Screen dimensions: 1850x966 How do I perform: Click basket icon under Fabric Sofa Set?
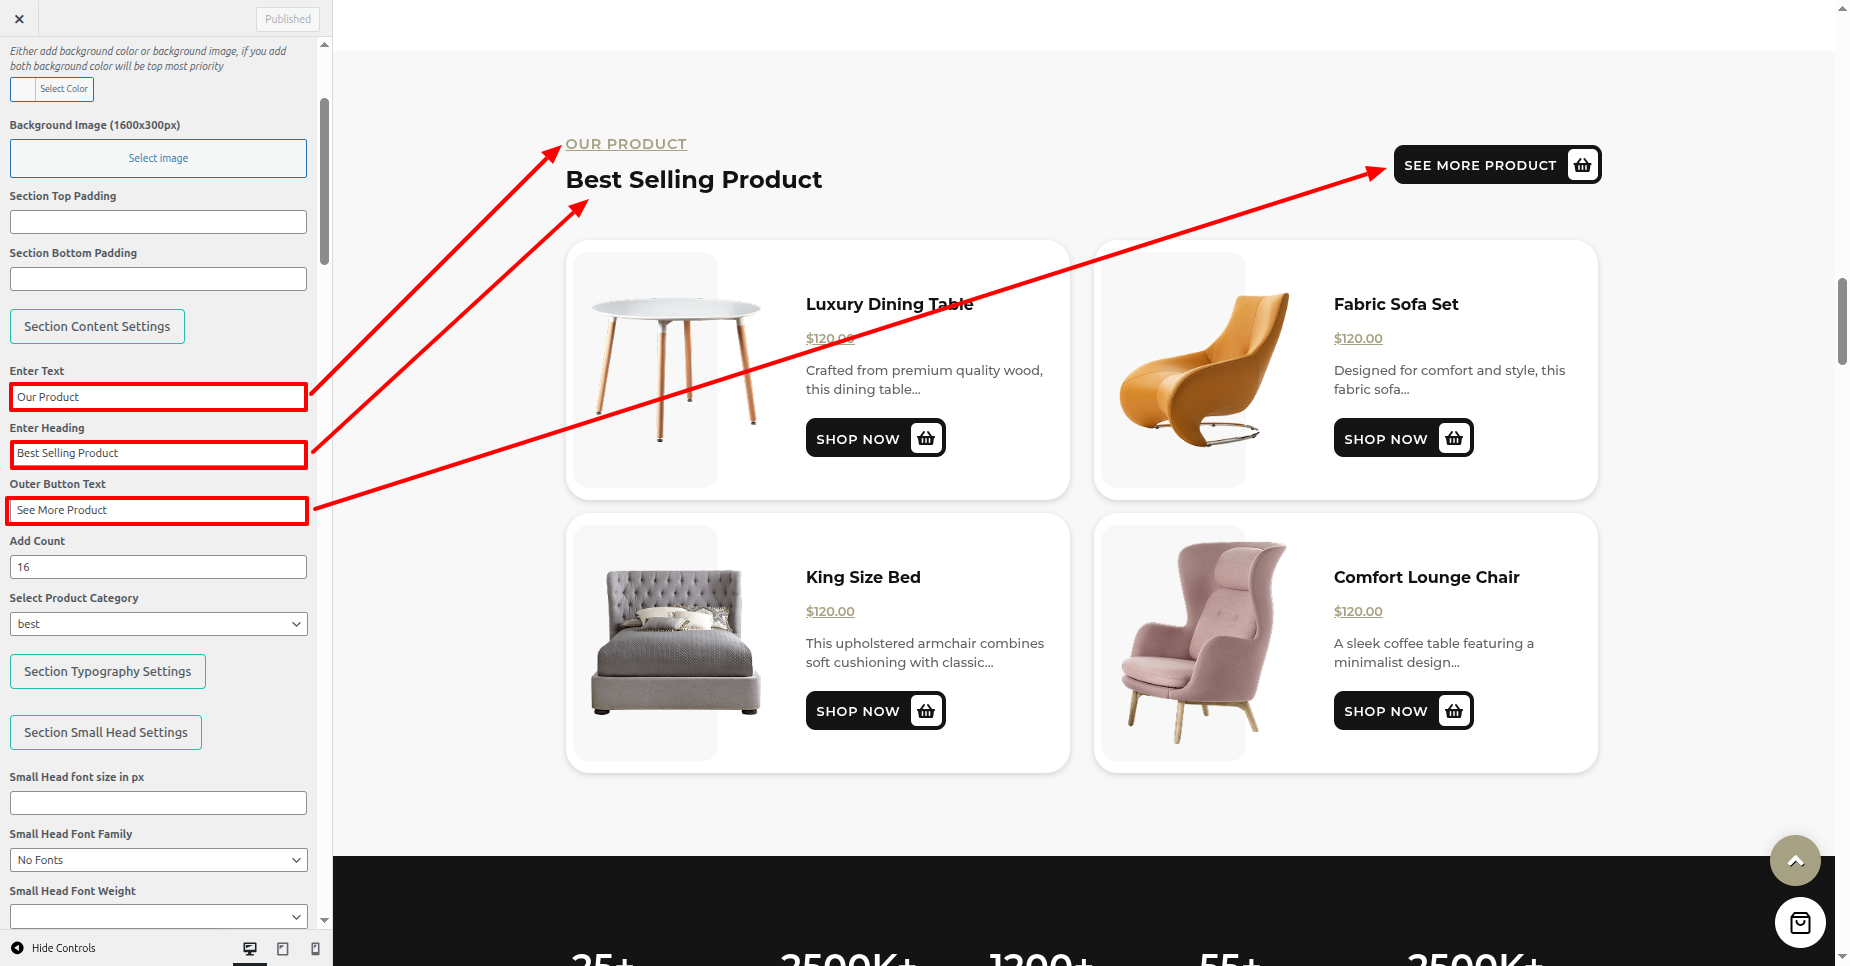1454,438
